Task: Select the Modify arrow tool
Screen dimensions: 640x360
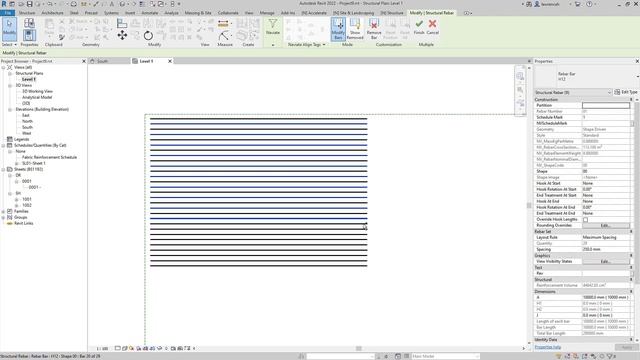Action: point(9,28)
